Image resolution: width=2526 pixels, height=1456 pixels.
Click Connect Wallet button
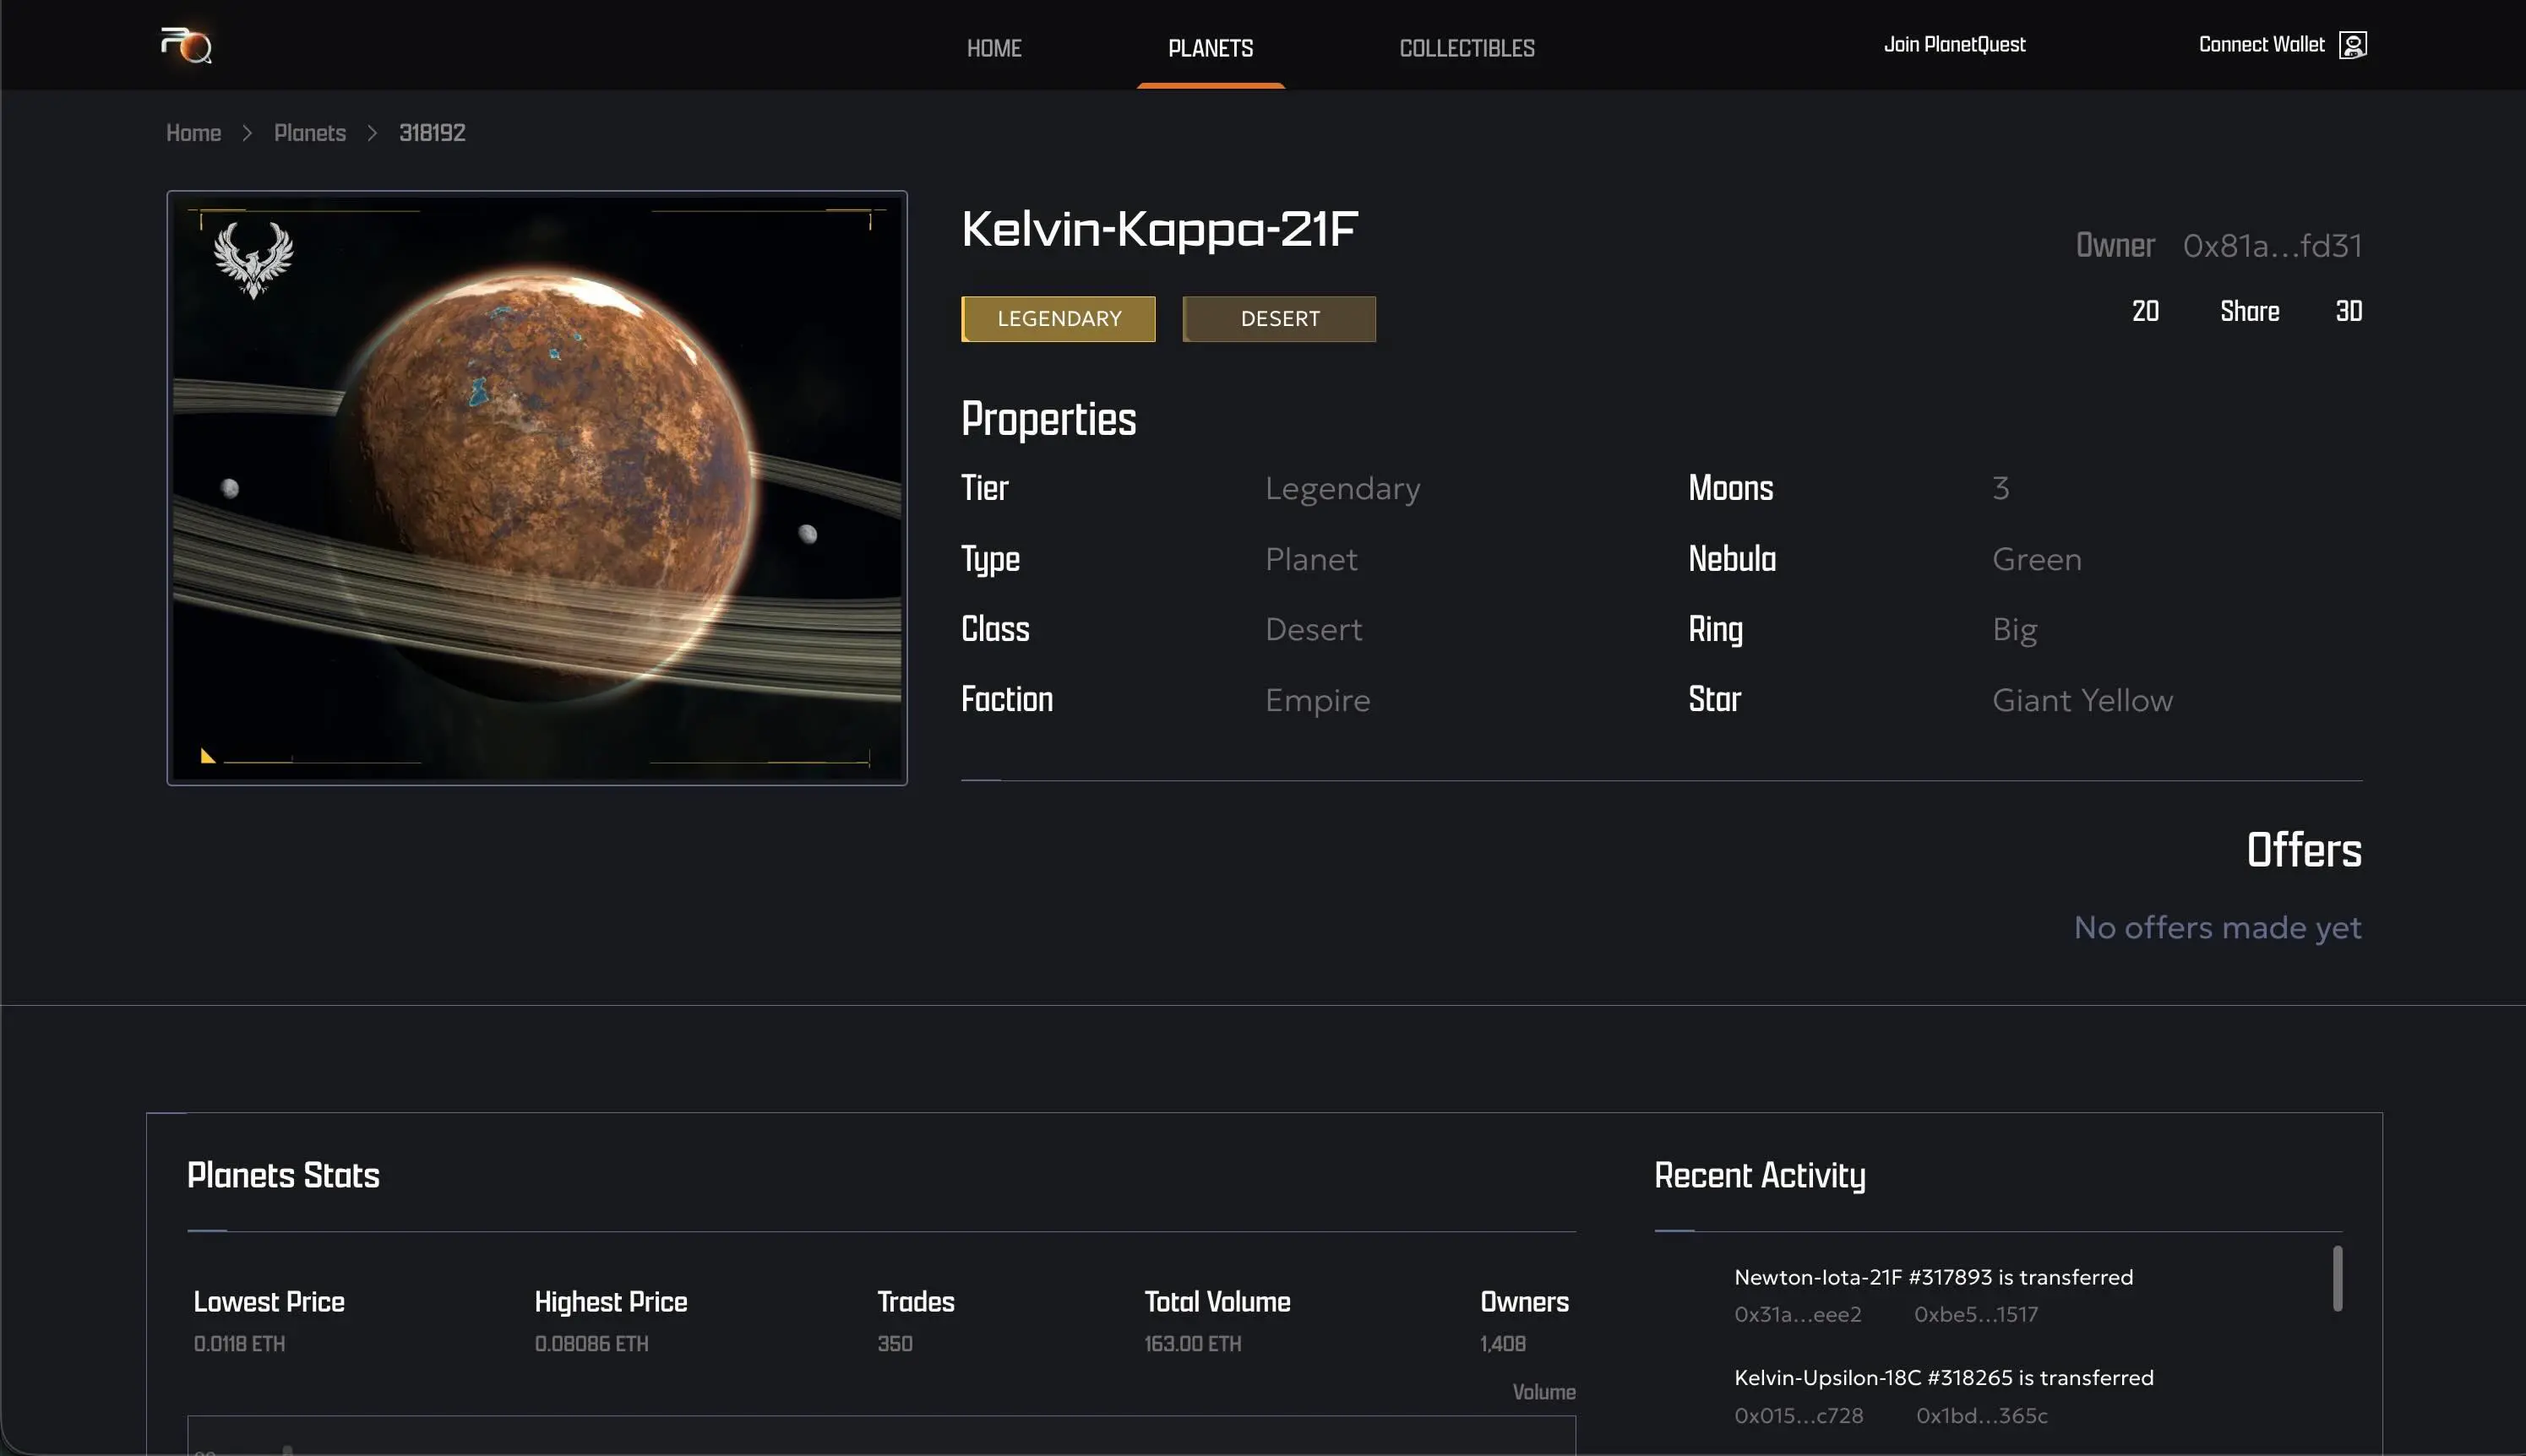(2282, 45)
